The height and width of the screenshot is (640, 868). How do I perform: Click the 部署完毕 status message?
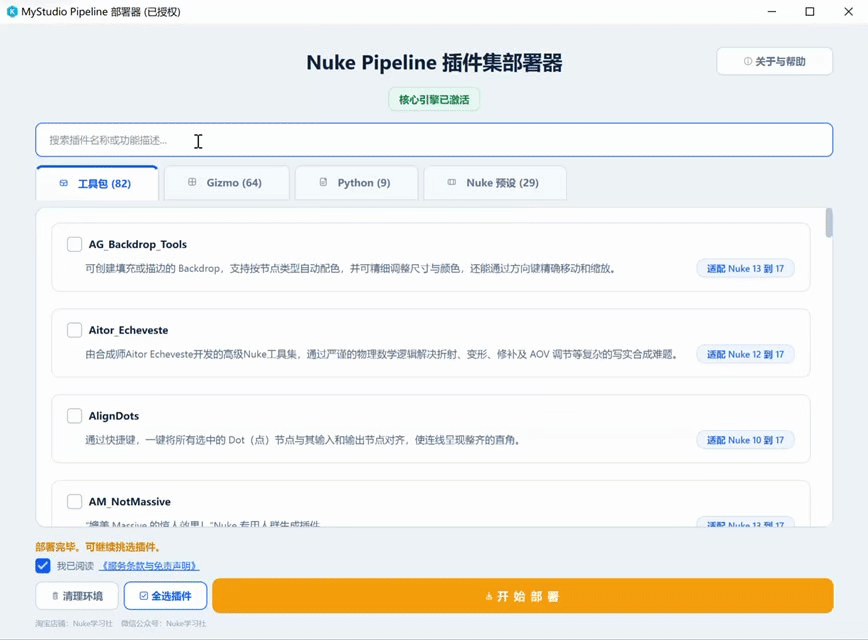98,547
